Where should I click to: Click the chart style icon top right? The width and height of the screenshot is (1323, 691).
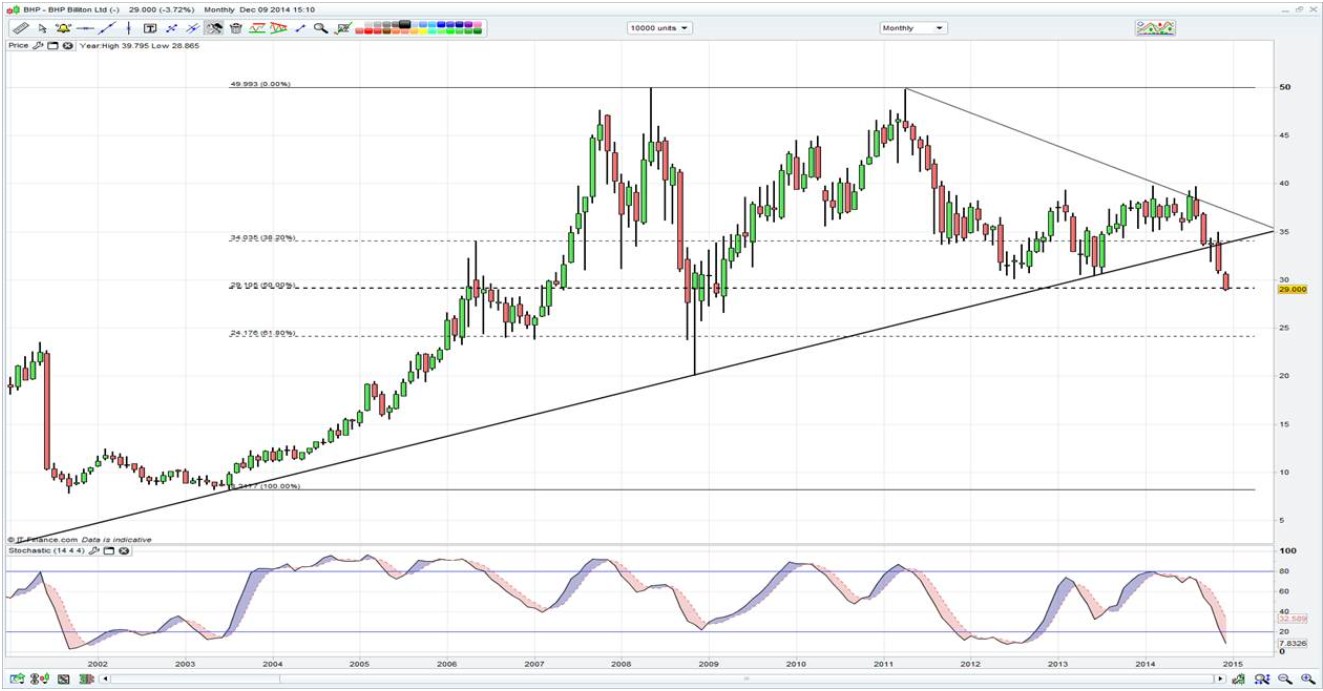[1154, 28]
